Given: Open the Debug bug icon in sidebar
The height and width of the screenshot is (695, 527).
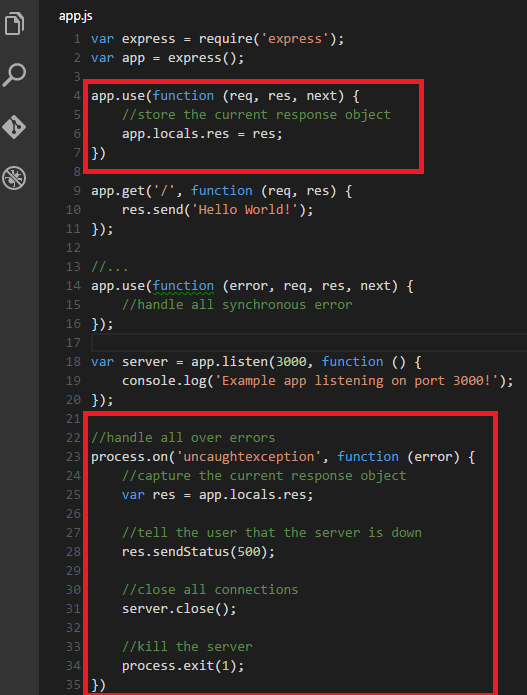Looking at the screenshot, I should tap(14, 178).
